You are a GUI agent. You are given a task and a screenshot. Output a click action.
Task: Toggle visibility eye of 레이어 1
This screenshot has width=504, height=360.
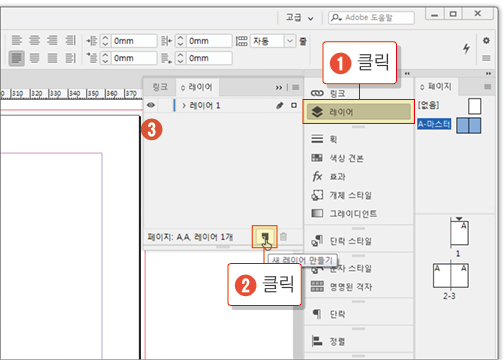coord(151,105)
